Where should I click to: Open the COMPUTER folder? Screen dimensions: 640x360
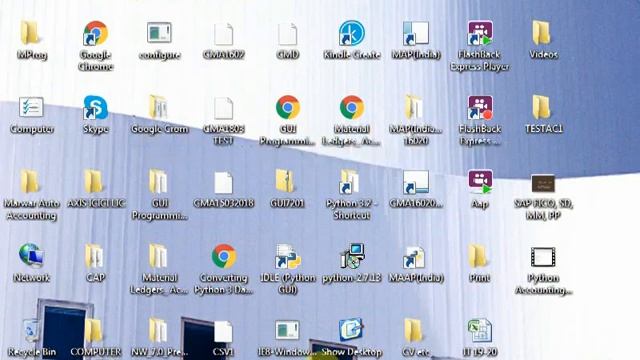[94, 331]
